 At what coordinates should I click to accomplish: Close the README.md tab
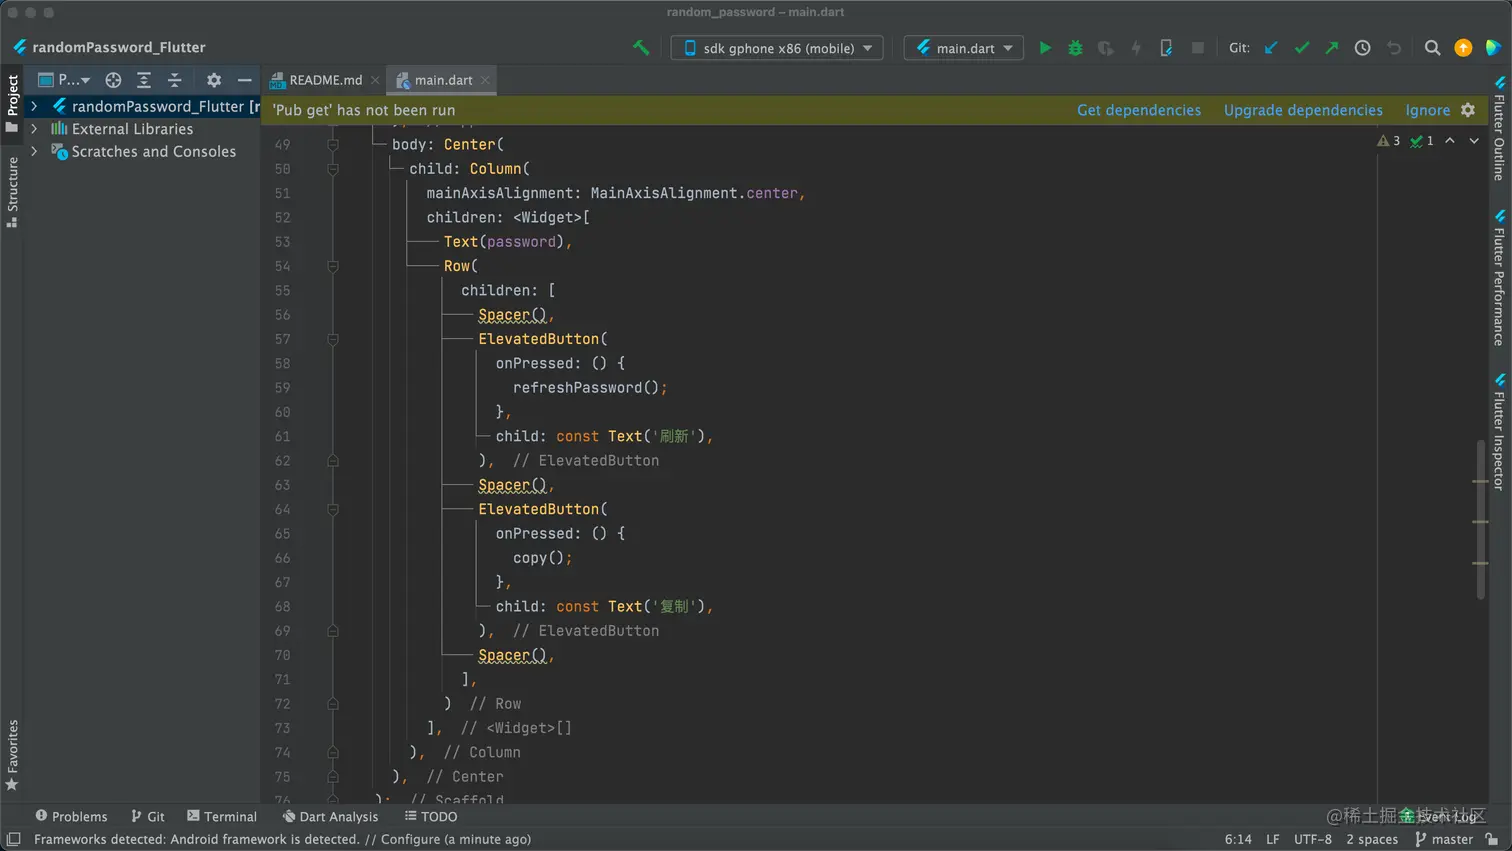(x=375, y=80)
